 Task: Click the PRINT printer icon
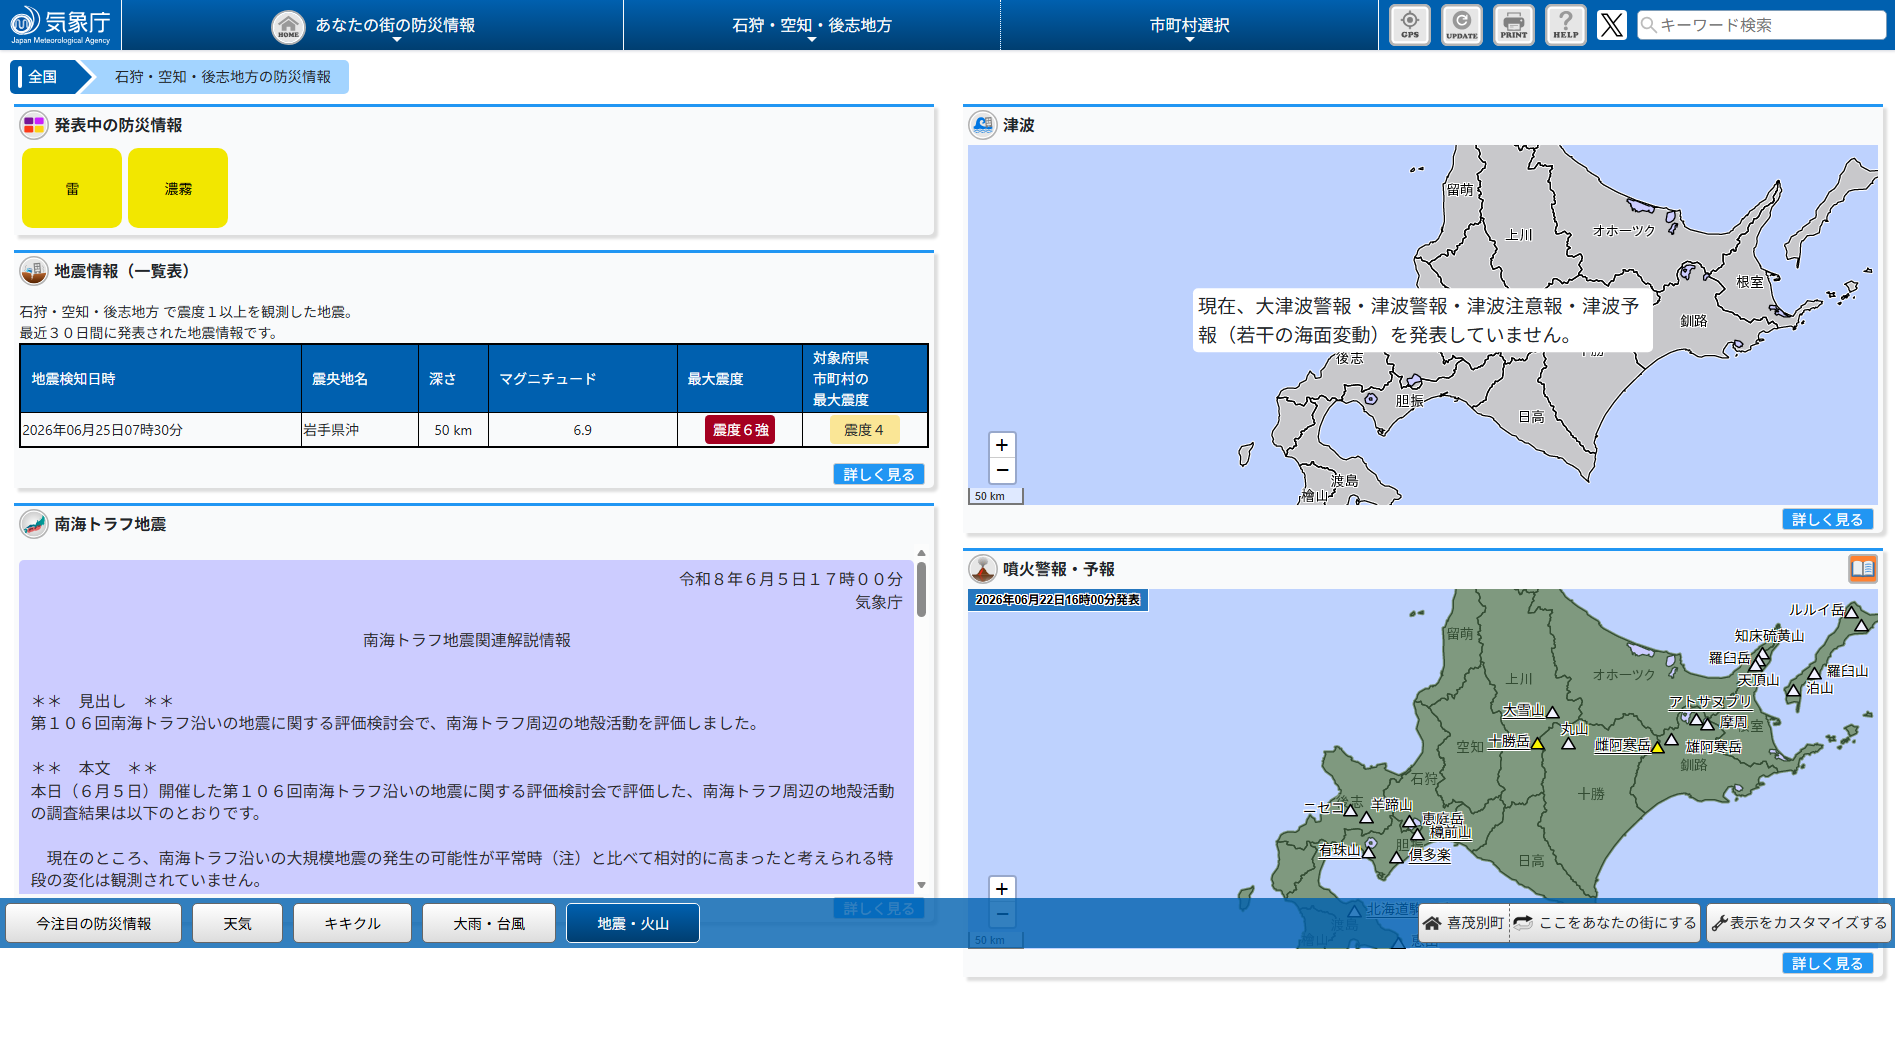pos(1514,25)
